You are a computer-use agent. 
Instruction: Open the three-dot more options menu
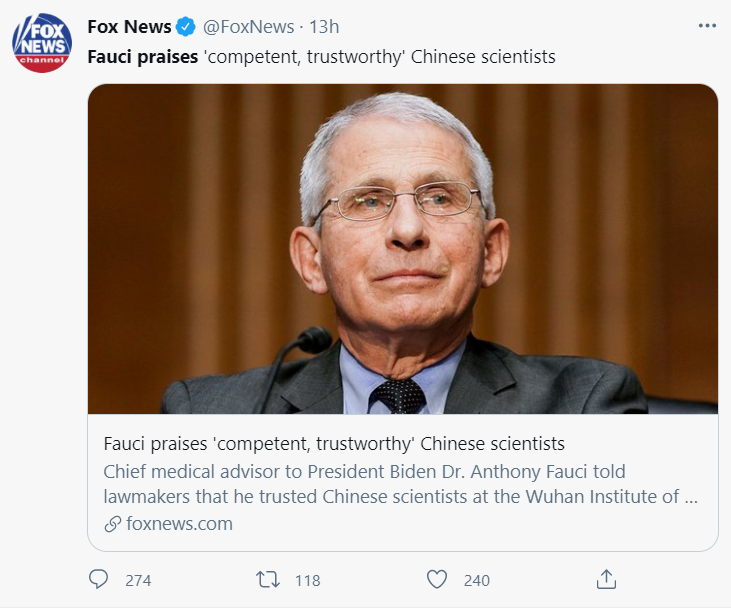(x=707, y=26)
